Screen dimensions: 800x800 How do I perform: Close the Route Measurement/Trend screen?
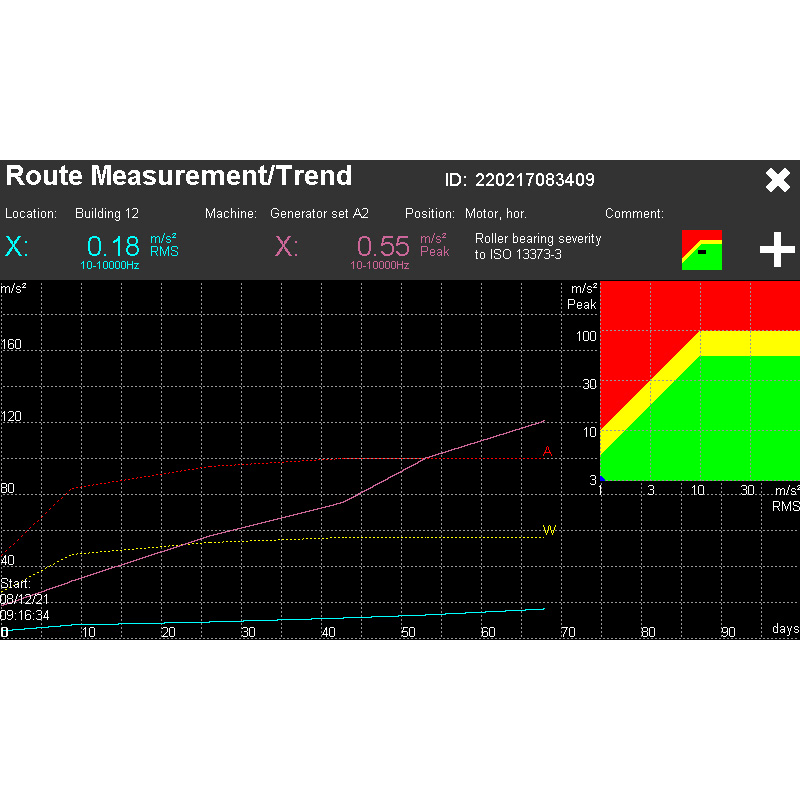(x=777, y=180)
